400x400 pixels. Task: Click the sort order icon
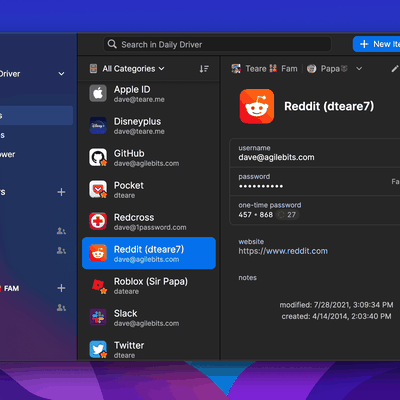coord(204,69)
